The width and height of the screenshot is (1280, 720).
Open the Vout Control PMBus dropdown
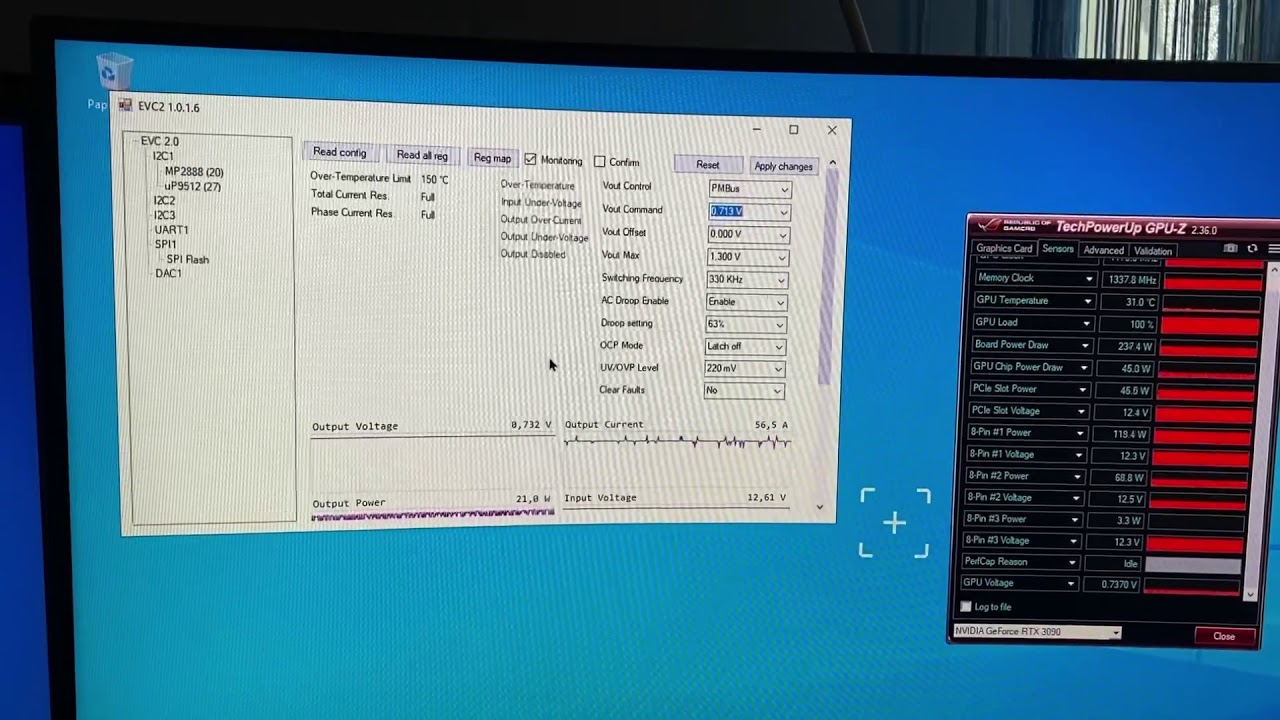749,188
